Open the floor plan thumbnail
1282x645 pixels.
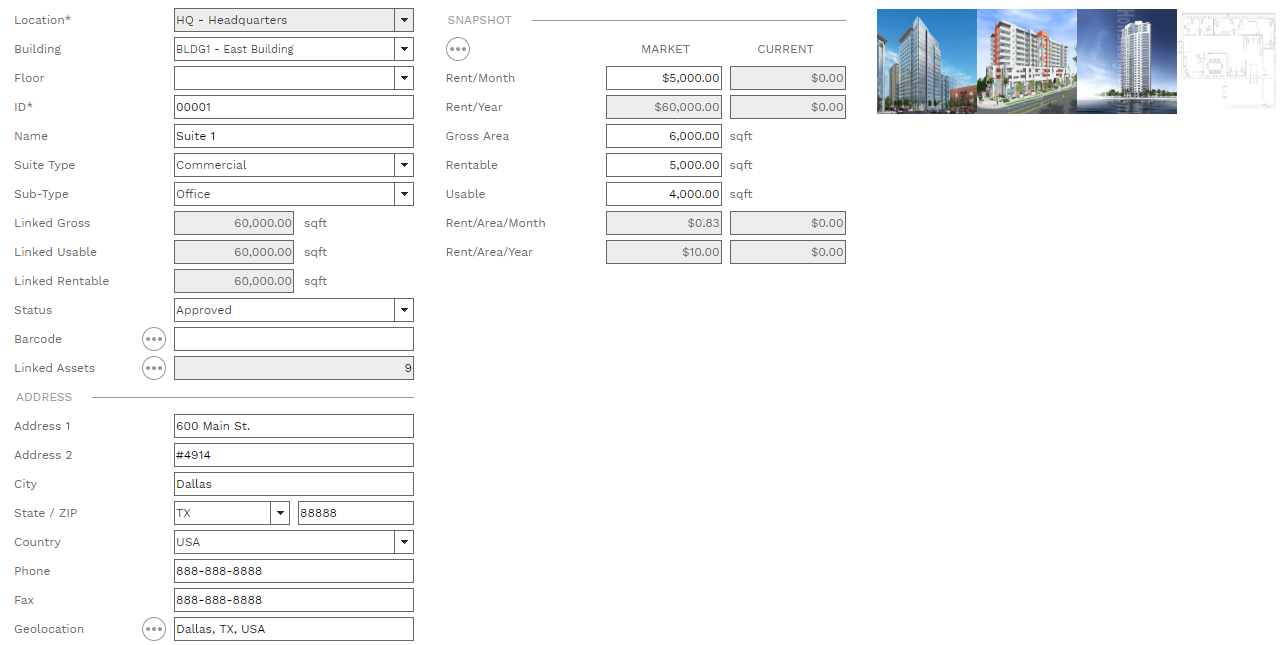pos(1227,60)
